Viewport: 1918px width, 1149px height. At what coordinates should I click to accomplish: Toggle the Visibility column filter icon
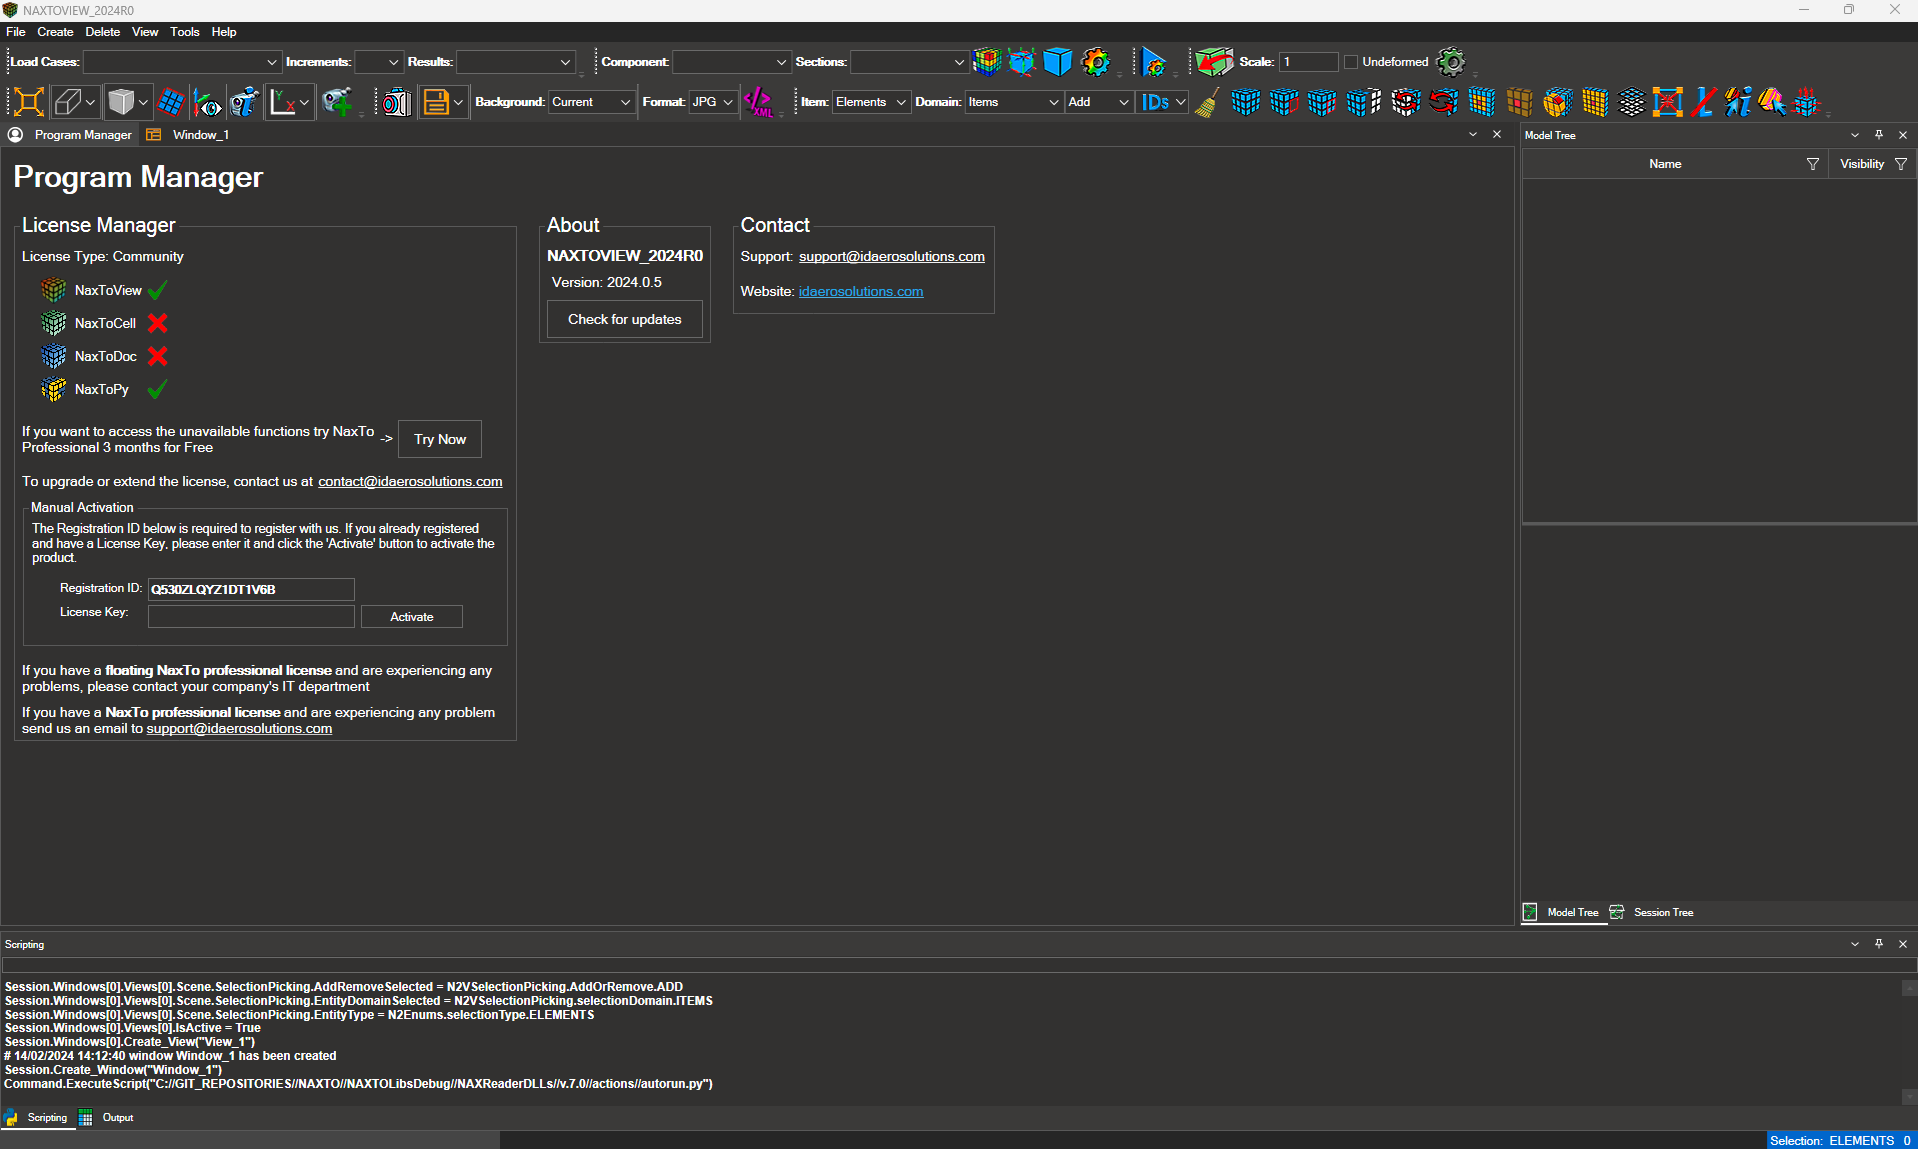[x=1900, y=164]
